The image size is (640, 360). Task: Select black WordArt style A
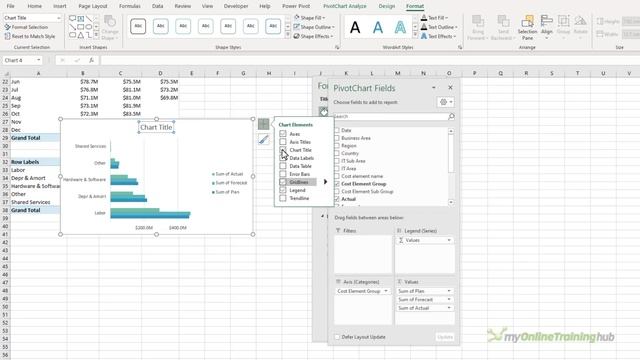tap(355, 28)
